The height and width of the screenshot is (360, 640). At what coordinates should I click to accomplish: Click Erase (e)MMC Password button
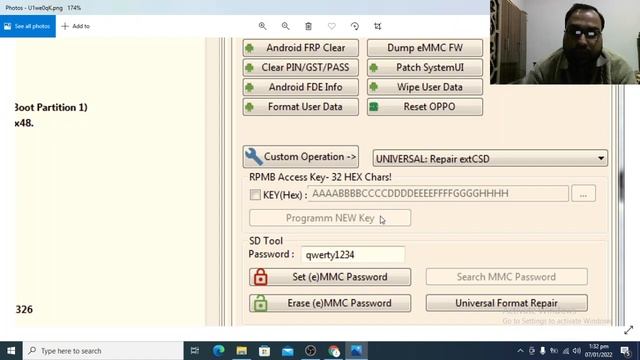point(330,303)
